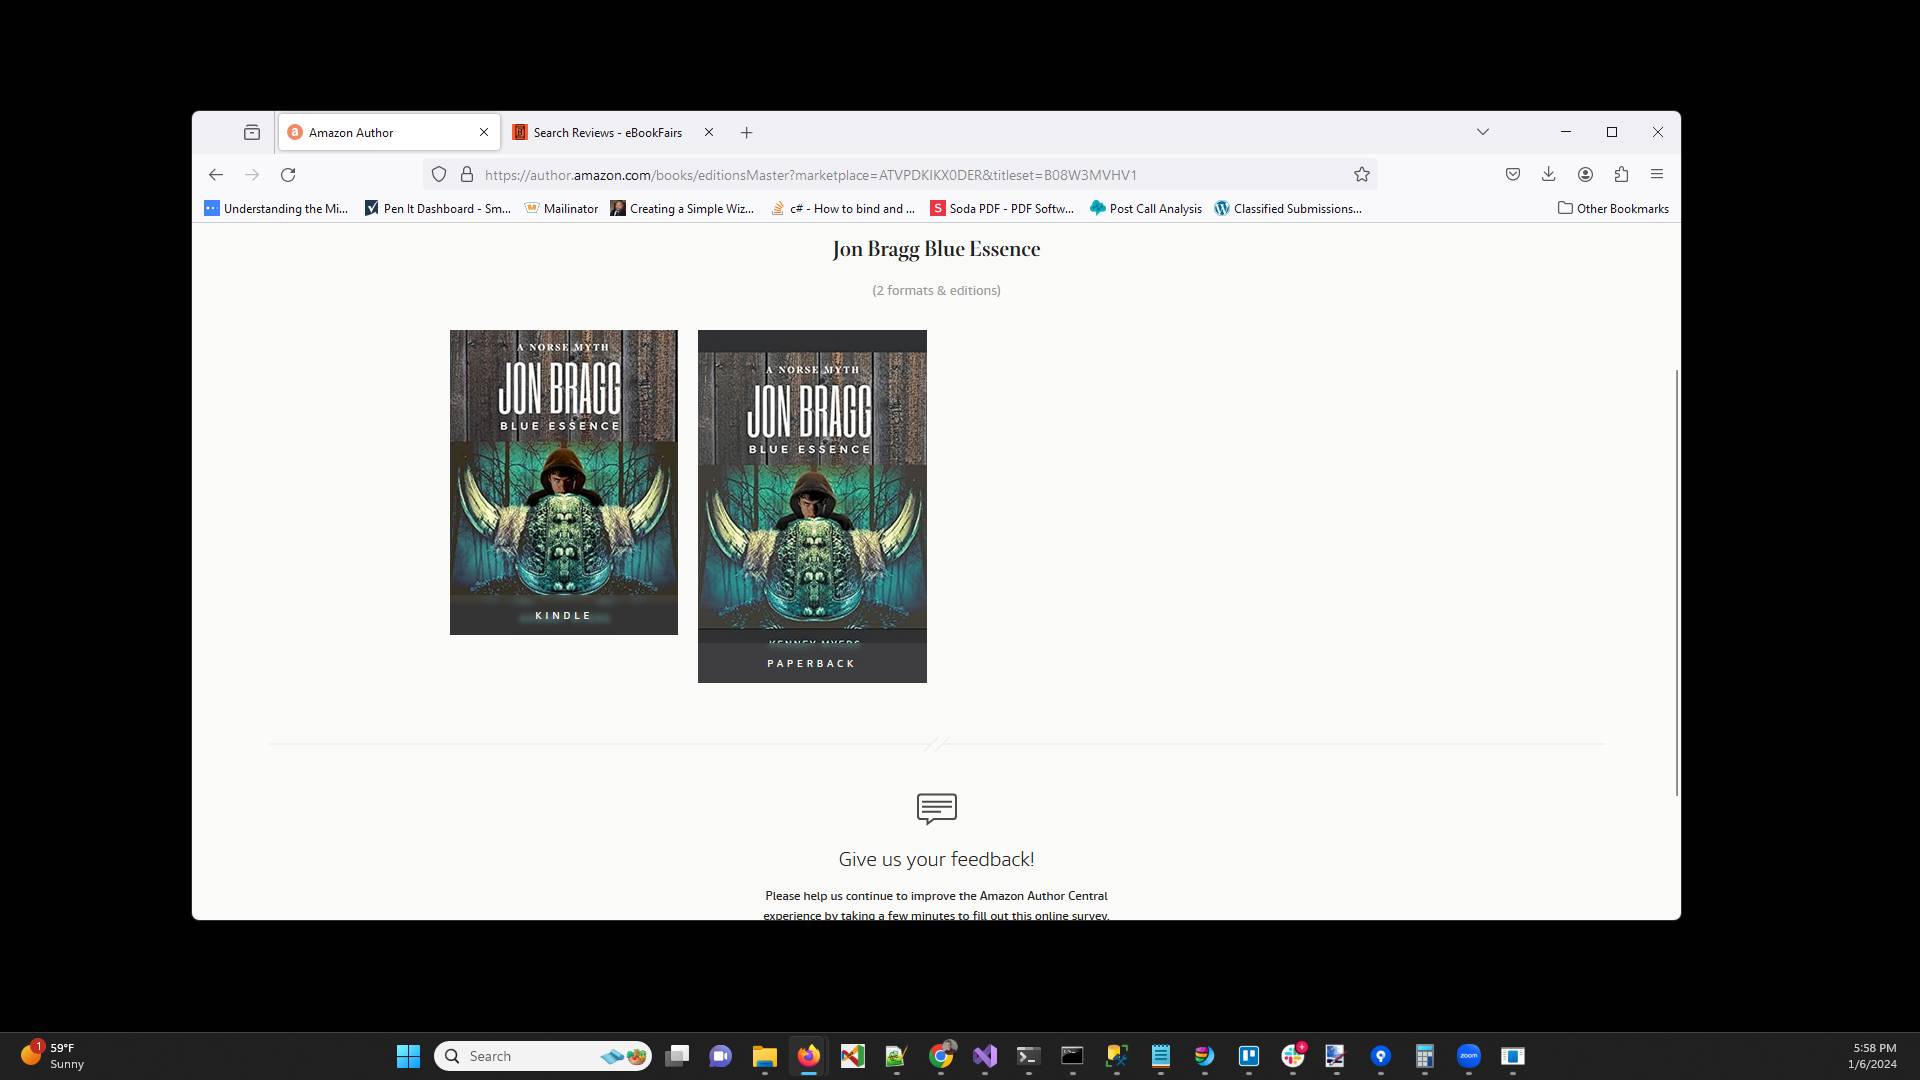
Task: Open the Firefox account icon
Action: 1584,174
